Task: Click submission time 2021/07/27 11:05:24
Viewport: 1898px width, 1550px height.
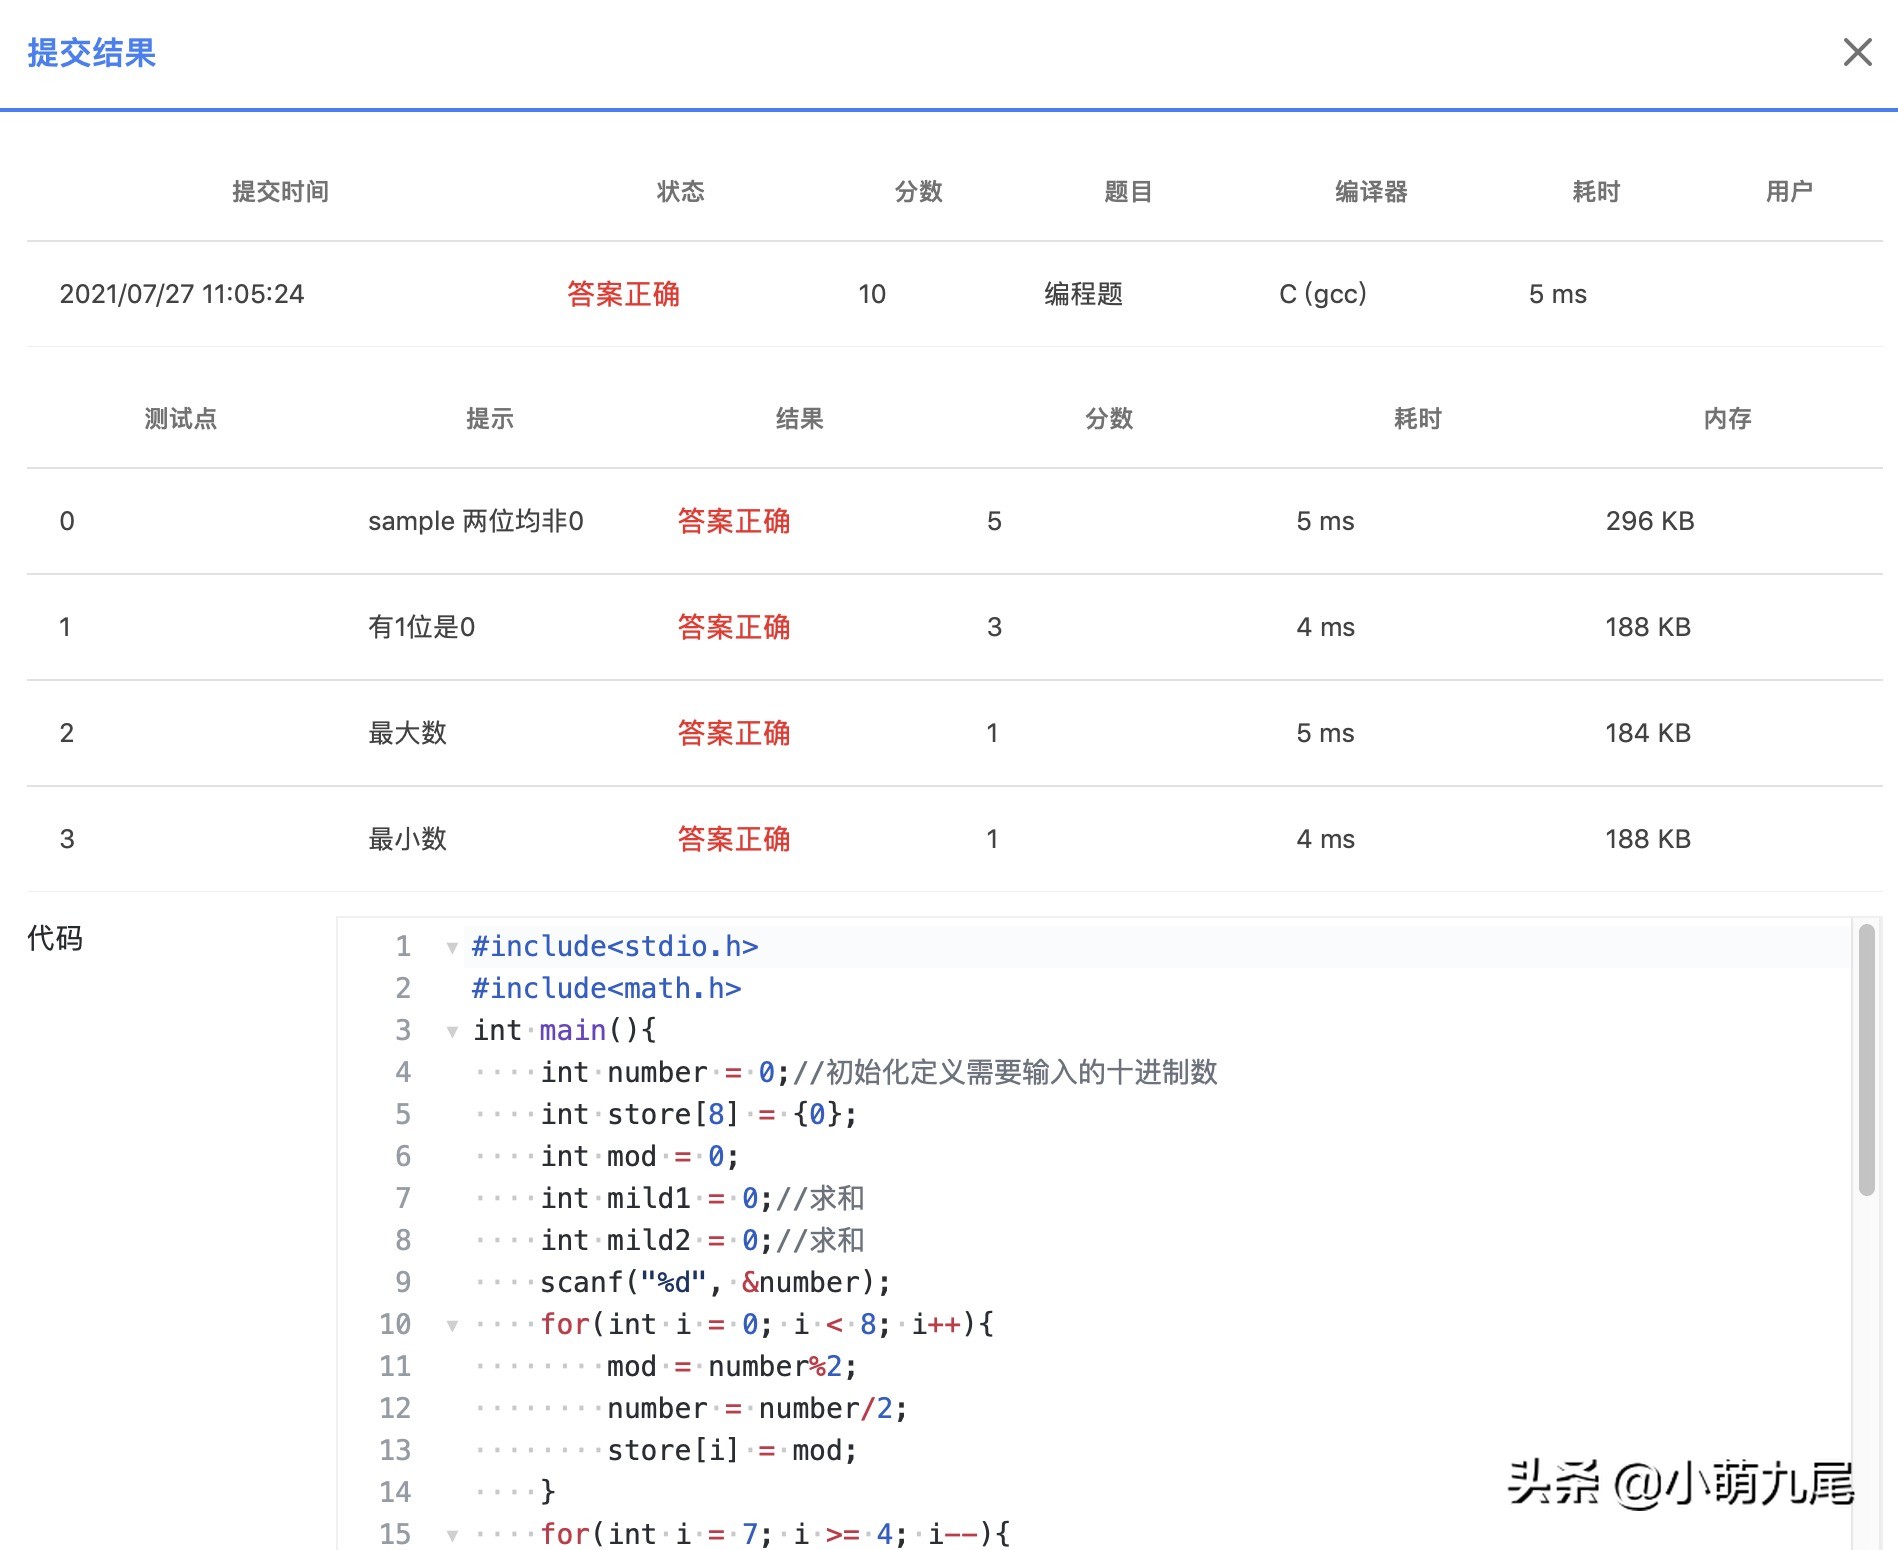Action: (182, 294)
